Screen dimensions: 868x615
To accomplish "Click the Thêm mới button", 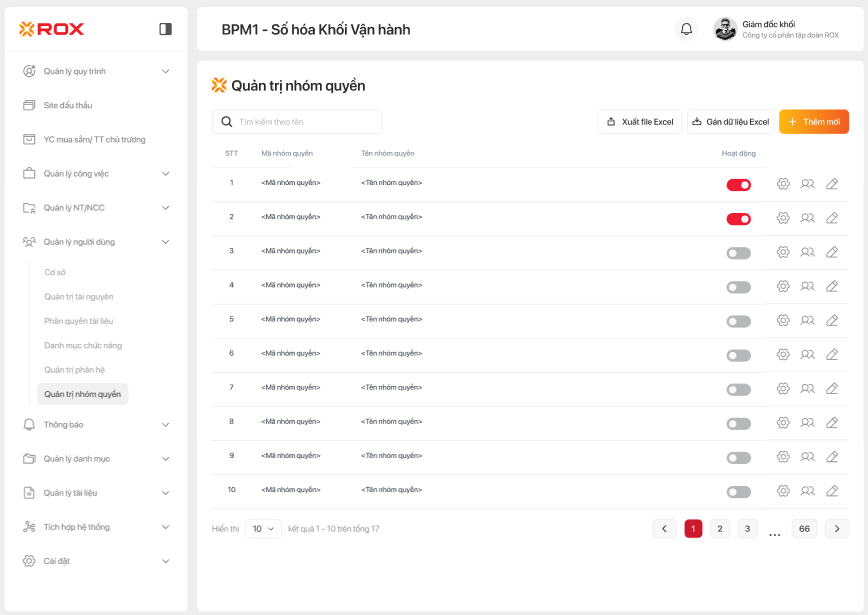I will (813, 122).
